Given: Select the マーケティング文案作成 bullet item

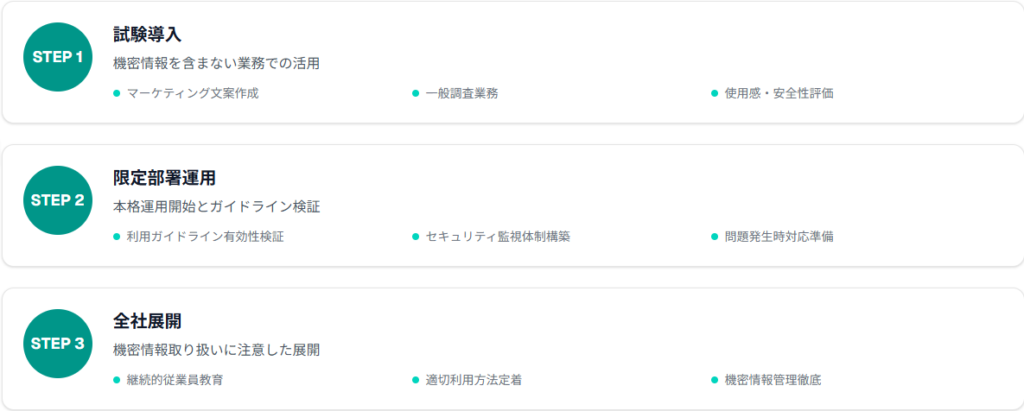Looking at the screenshot, I should point(185,93).
